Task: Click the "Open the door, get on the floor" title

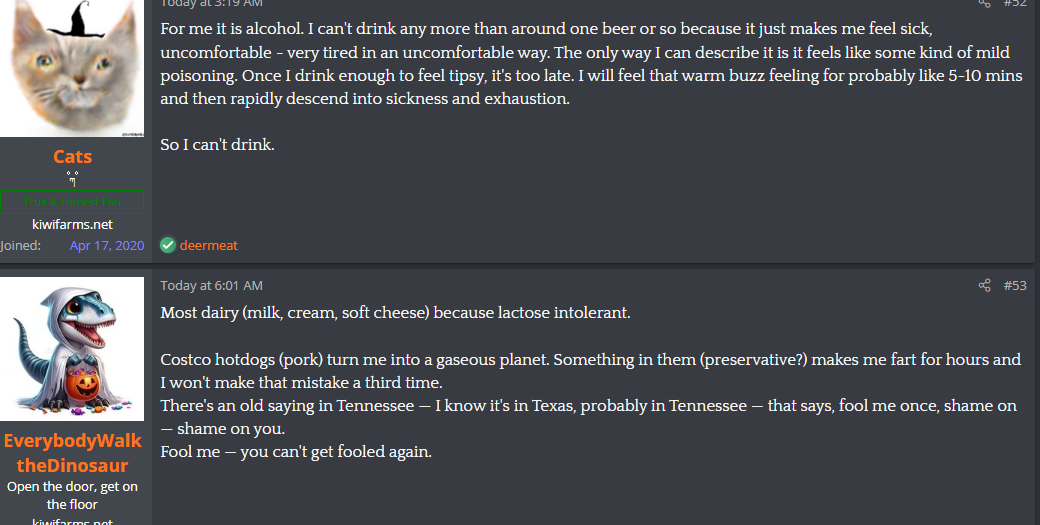Action: pyautogui.click(x=72, y=496)
